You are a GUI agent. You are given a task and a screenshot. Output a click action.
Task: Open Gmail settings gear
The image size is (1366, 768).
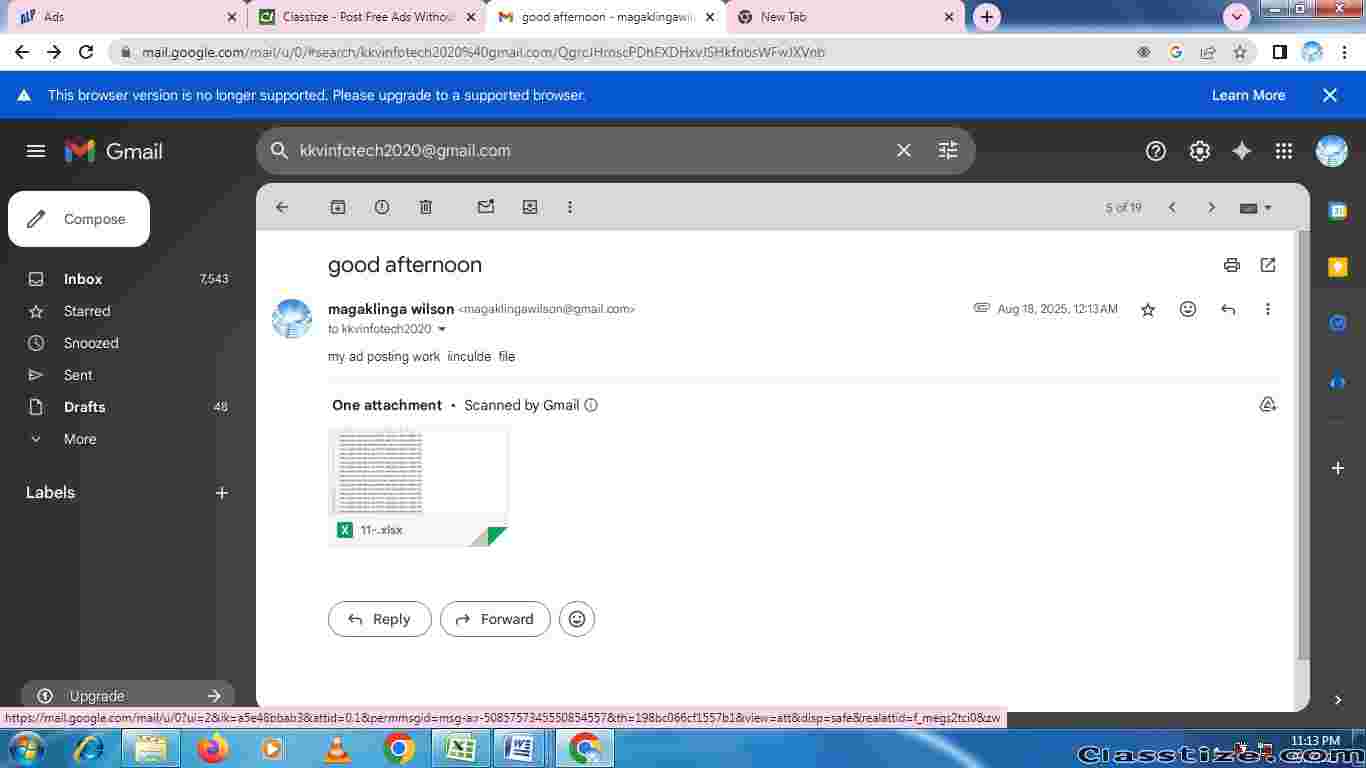(x=1199, y=151)
